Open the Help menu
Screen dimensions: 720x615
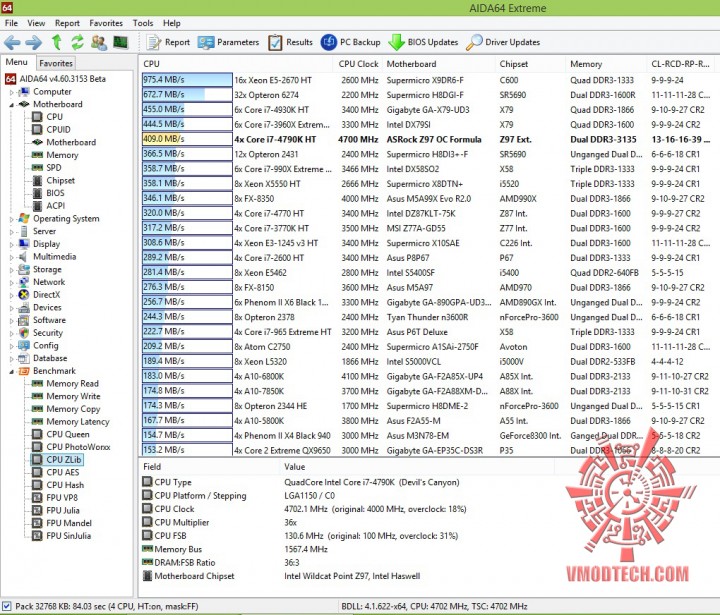coord(172,23)
